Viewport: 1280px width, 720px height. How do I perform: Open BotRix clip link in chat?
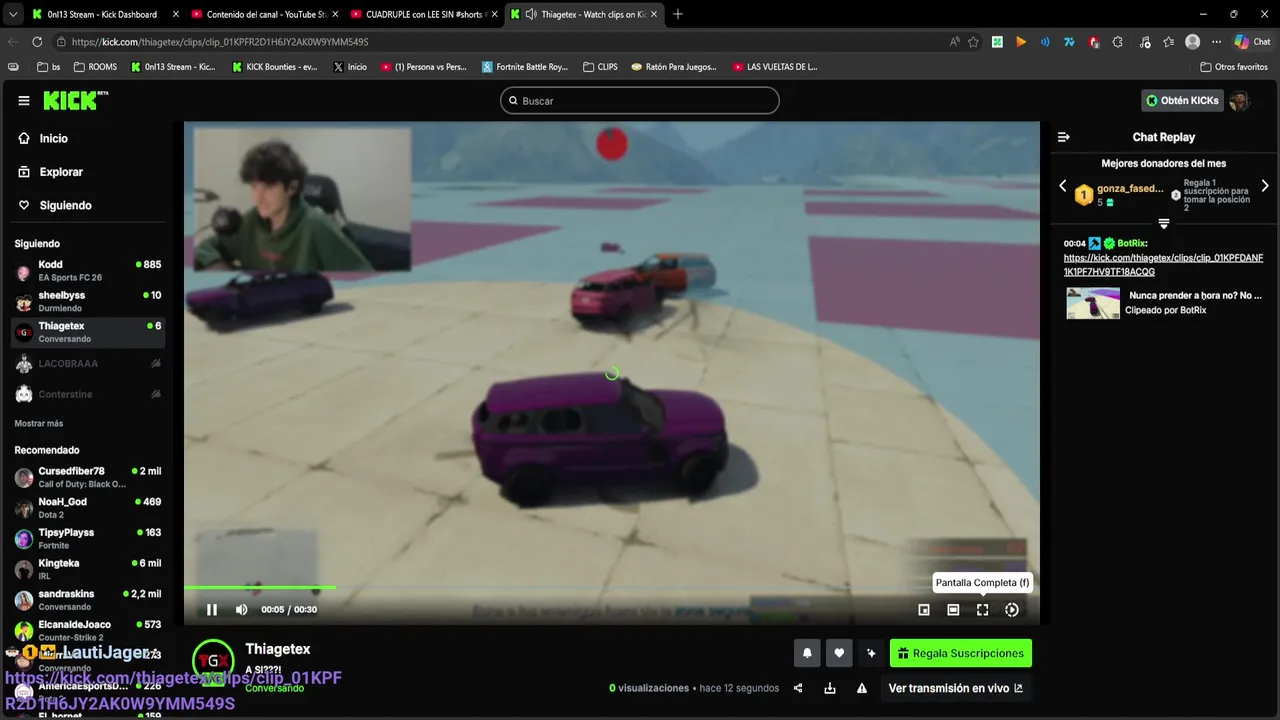tap(1163, 264)
